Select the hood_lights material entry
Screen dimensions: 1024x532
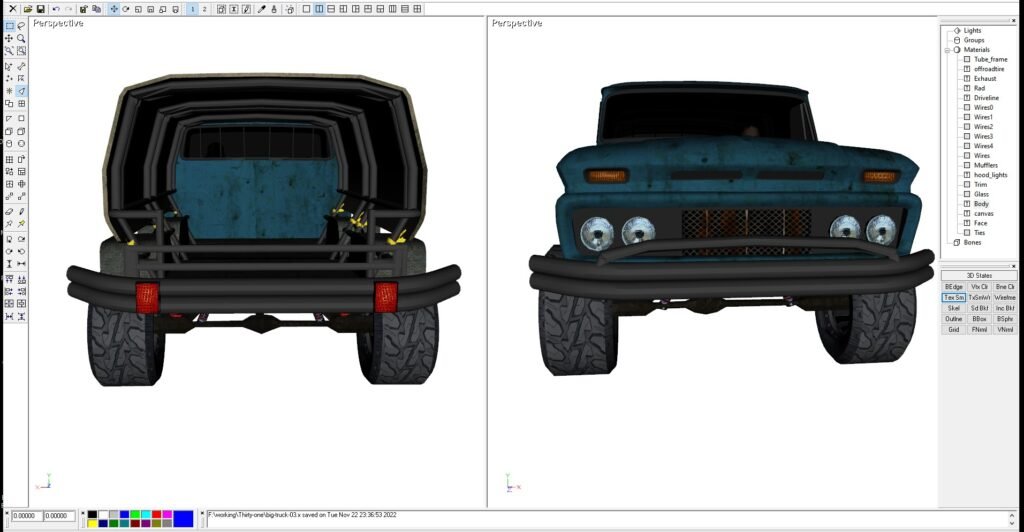tap(990, 175)
